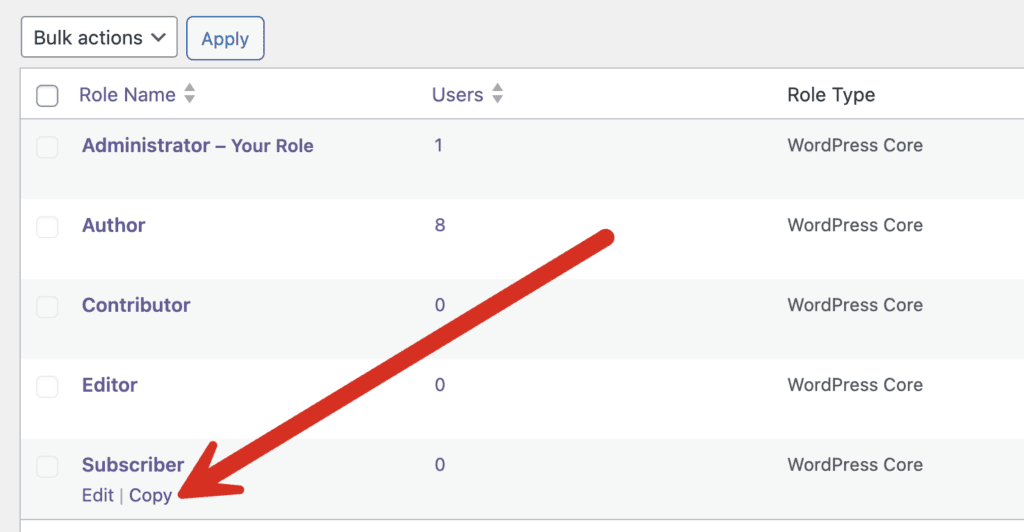The height and width of the screenshot is (532, 1024).
Task: Click Copy under the Subscriber role
Action: tap(150, 495)
